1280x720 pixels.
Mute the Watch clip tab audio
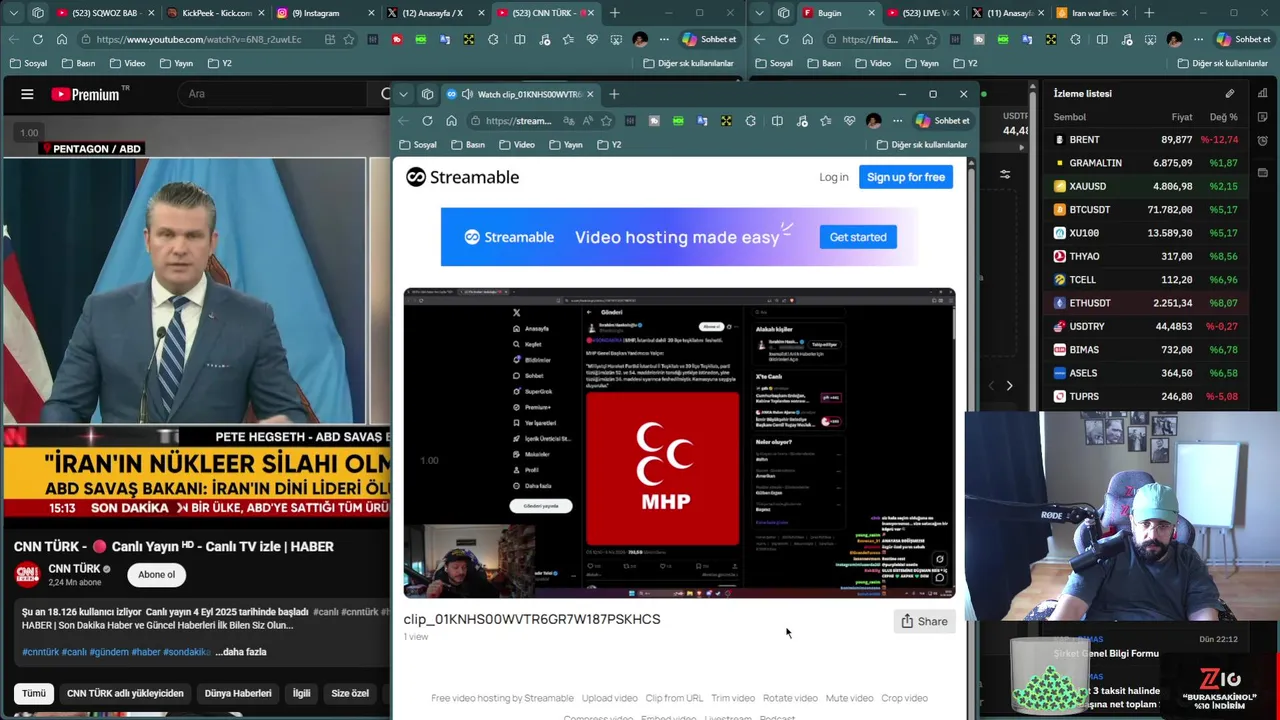[x=466, y=94]
